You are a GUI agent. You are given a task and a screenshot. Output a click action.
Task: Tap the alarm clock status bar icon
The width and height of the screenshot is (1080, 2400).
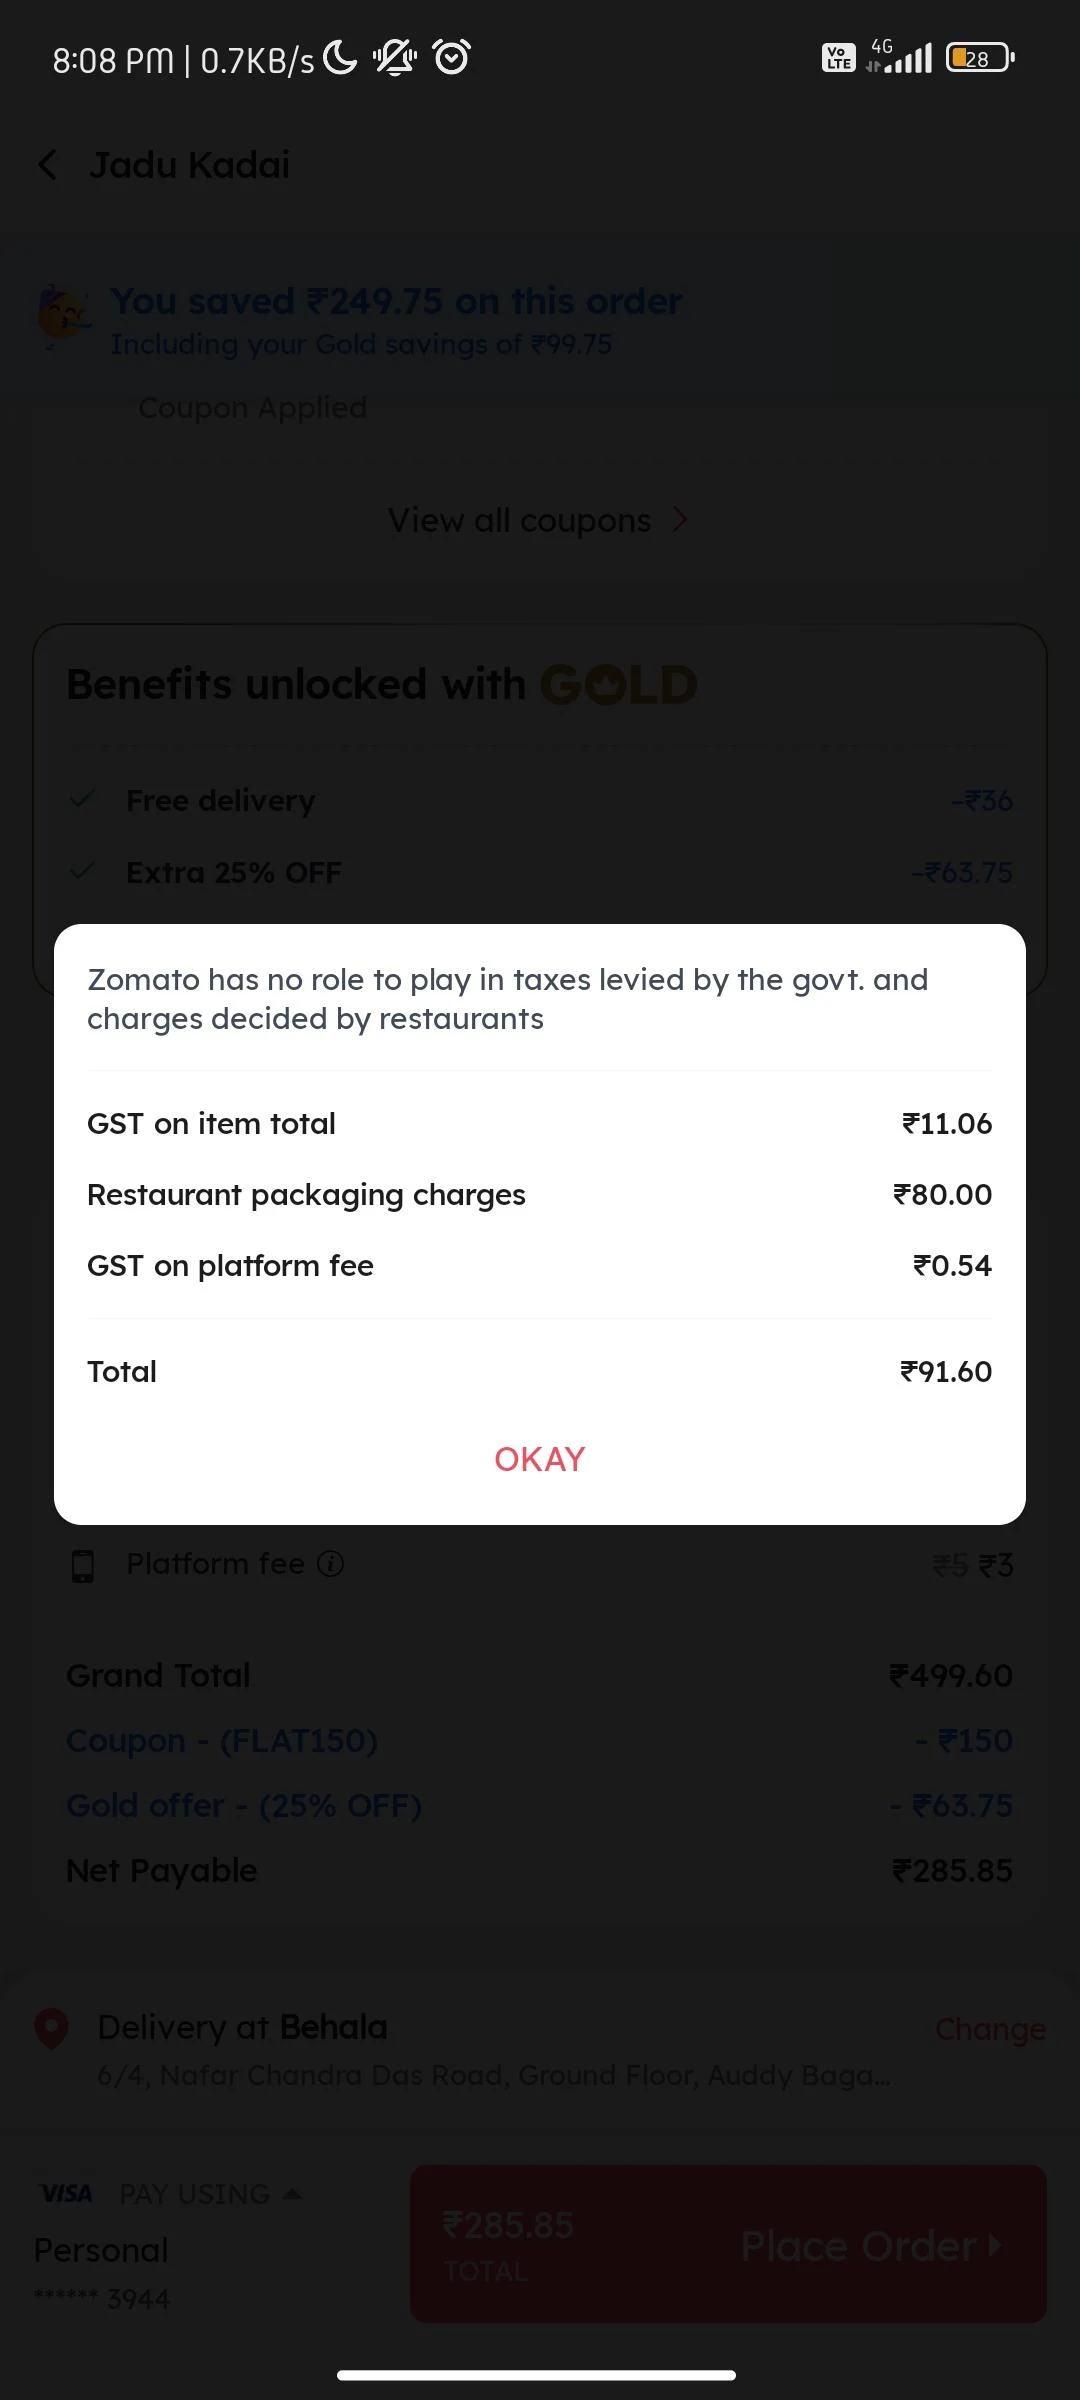pyautogui.click(x=451, y=57)
